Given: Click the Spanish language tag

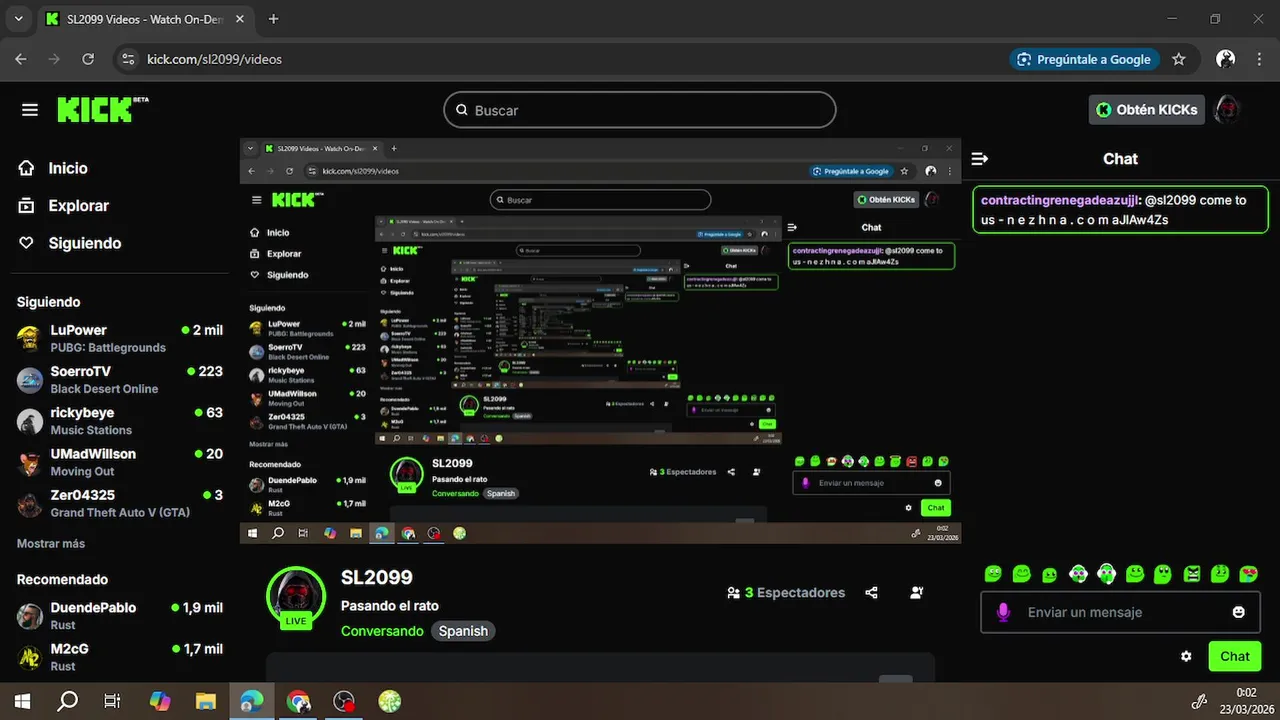Looking at the screenshot, I should coord(463,631).
